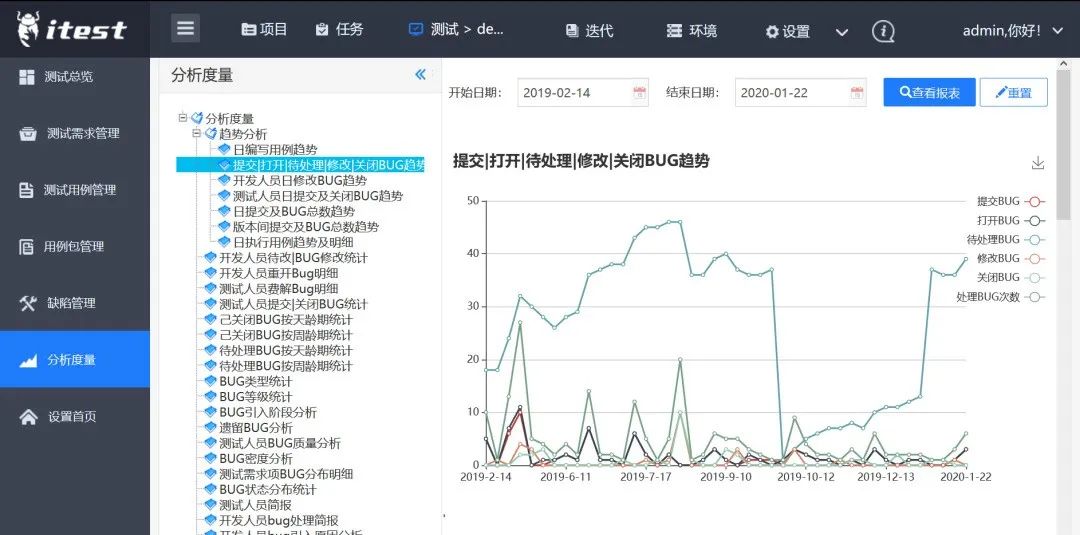Image resolution: width=1080 pixels, height=535 pixels.
Task: Open calendar picker for 开始日期
Action: 638,92
